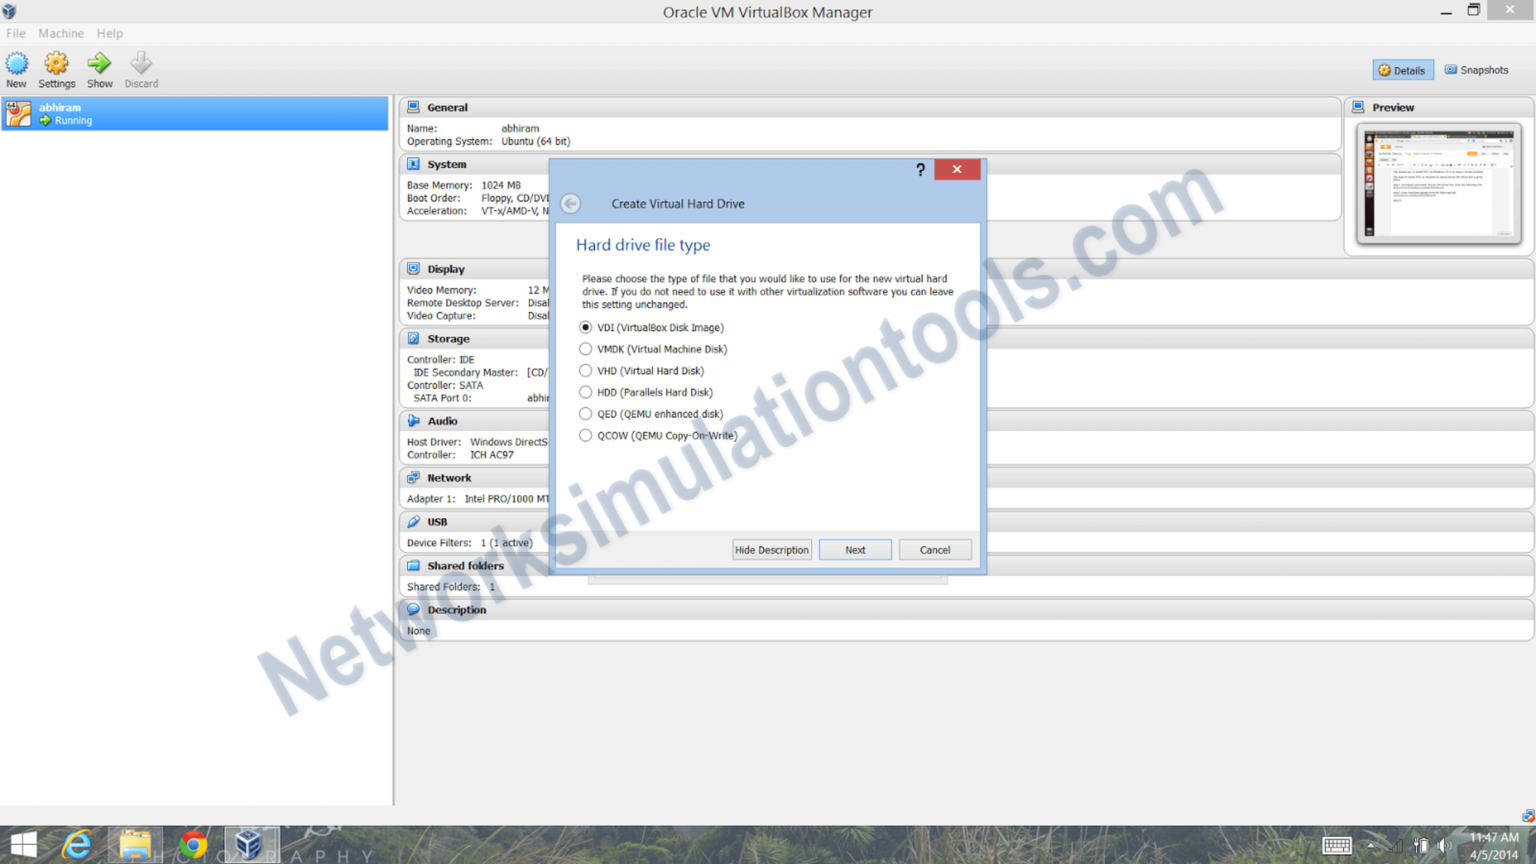Open Google Chrome from the taskbar
The width and height of the screenshot is (1536, 864).
tap(193, 842)
